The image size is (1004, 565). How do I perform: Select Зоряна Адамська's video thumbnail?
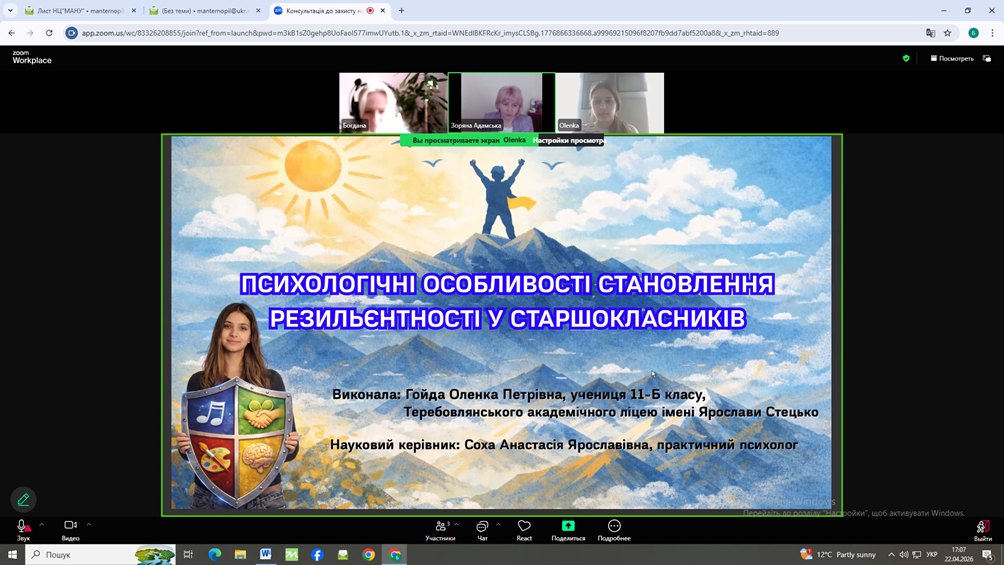(x=501, y=102)
